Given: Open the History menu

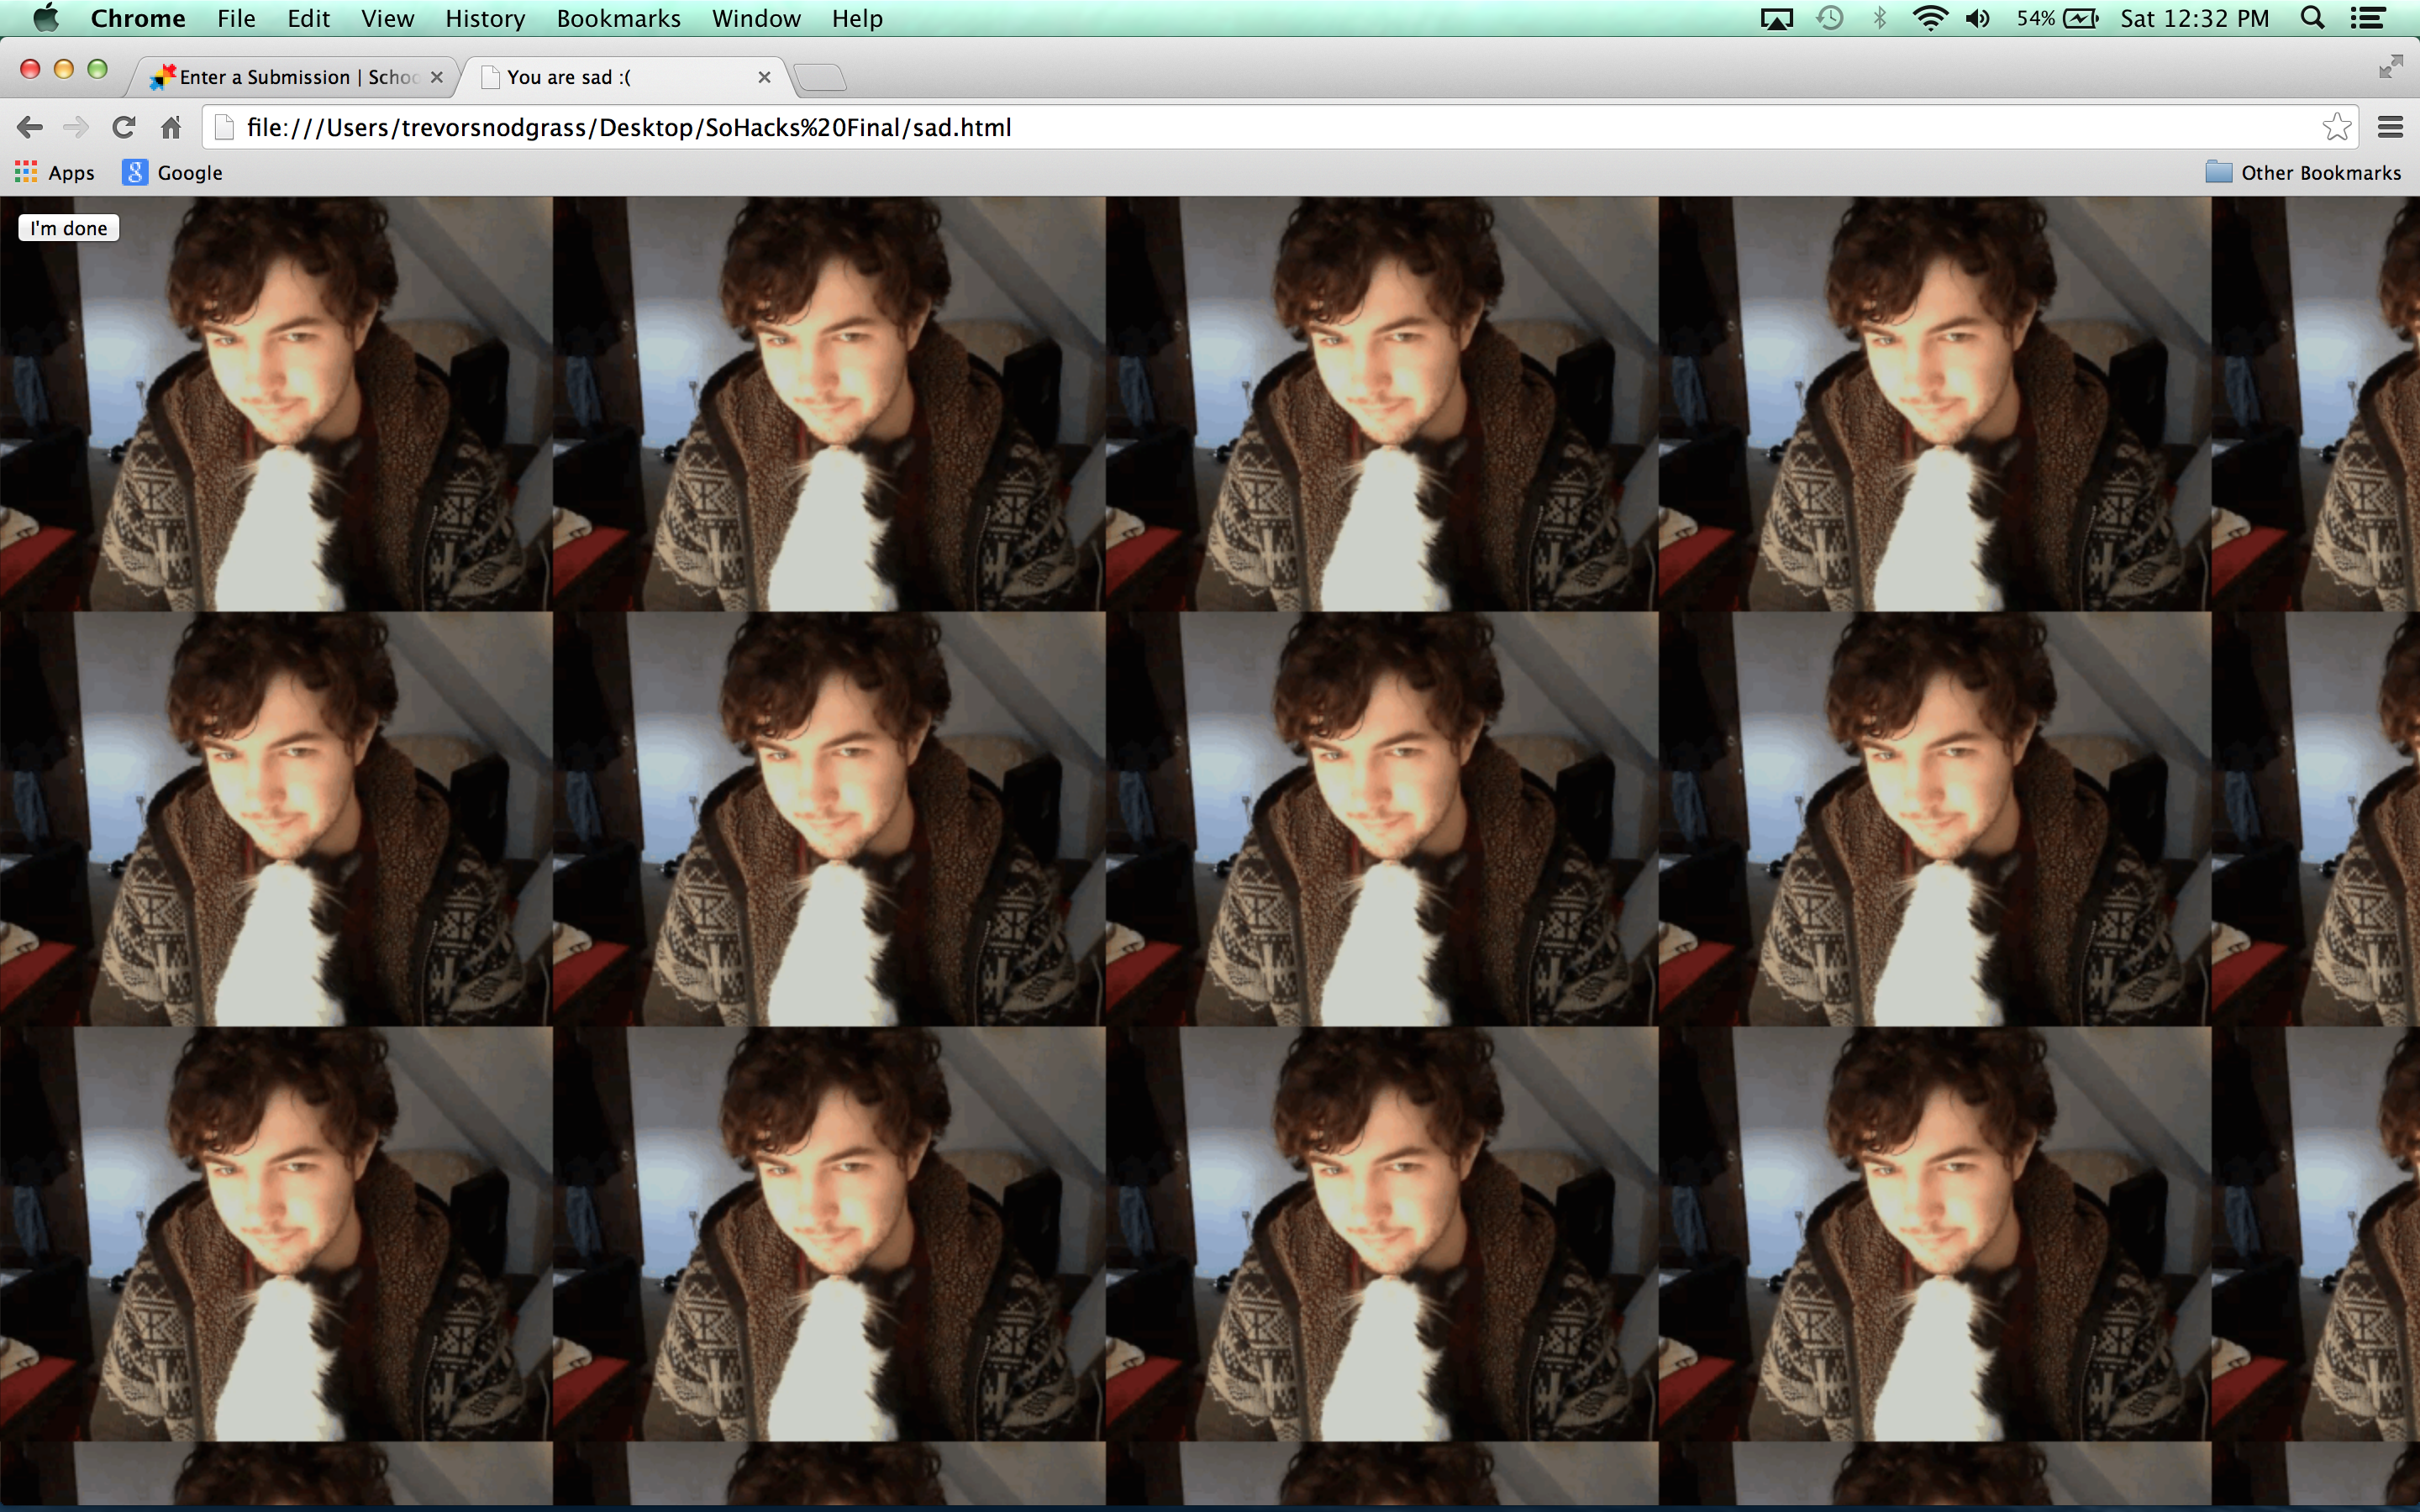Looking at the screenshot, I should pyautogui.click(x=485, y=18).
